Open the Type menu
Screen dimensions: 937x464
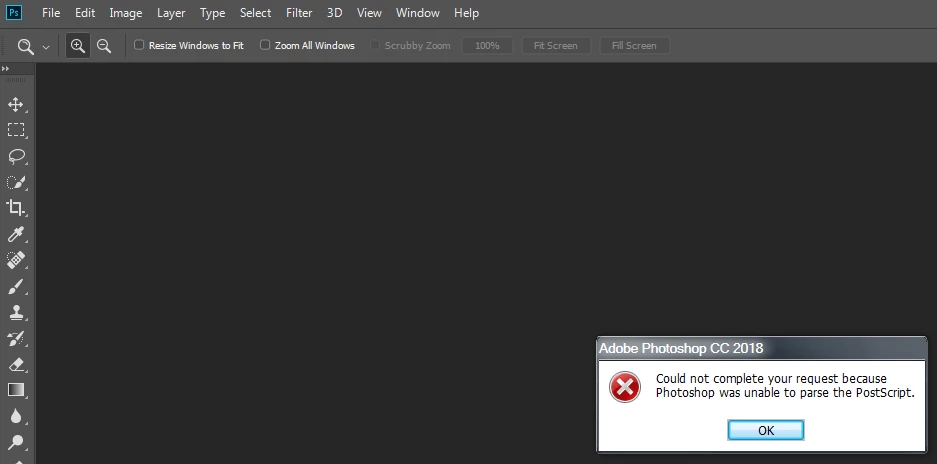click(212, 13)
